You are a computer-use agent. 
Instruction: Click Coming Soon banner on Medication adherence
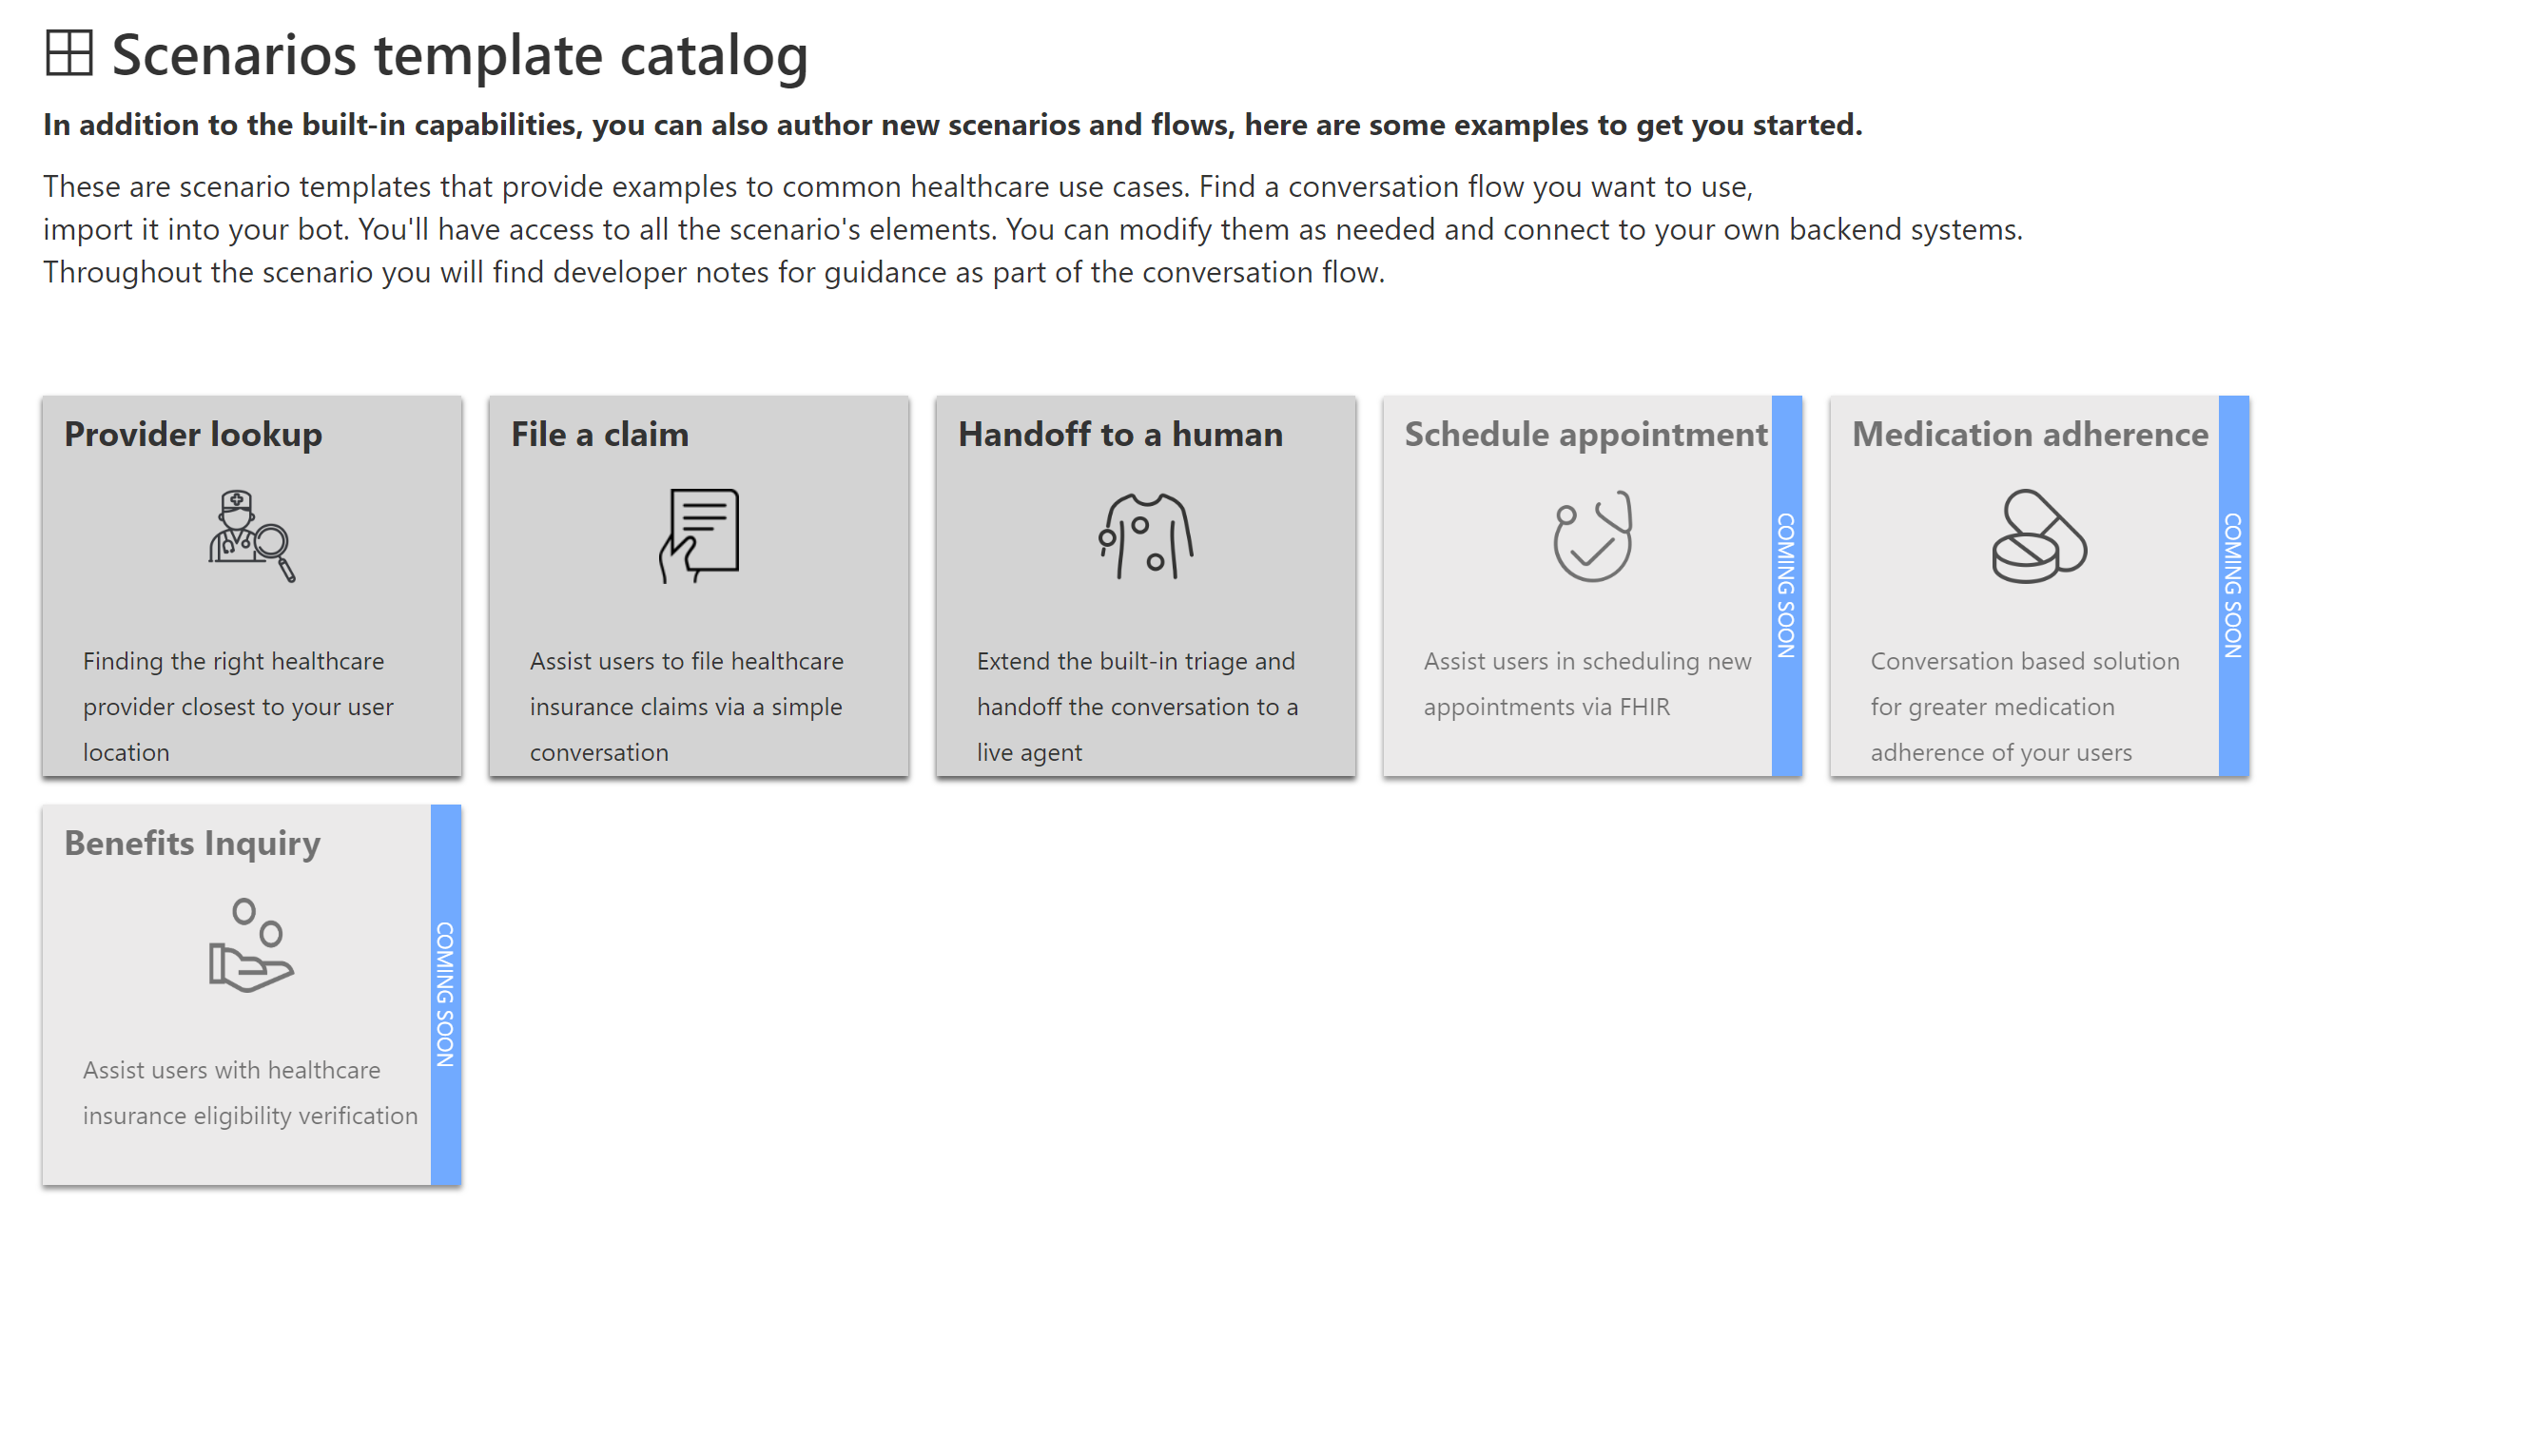2233,586
